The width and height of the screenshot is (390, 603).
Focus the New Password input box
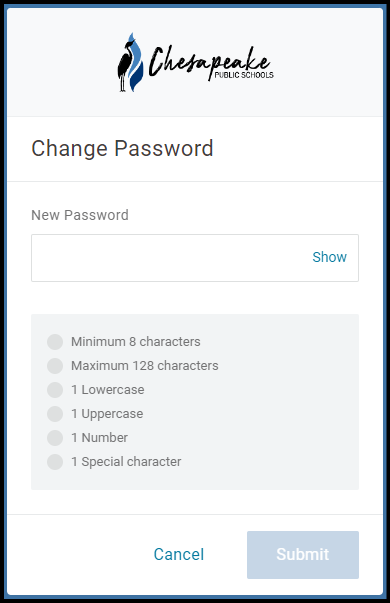pos(195,258)
